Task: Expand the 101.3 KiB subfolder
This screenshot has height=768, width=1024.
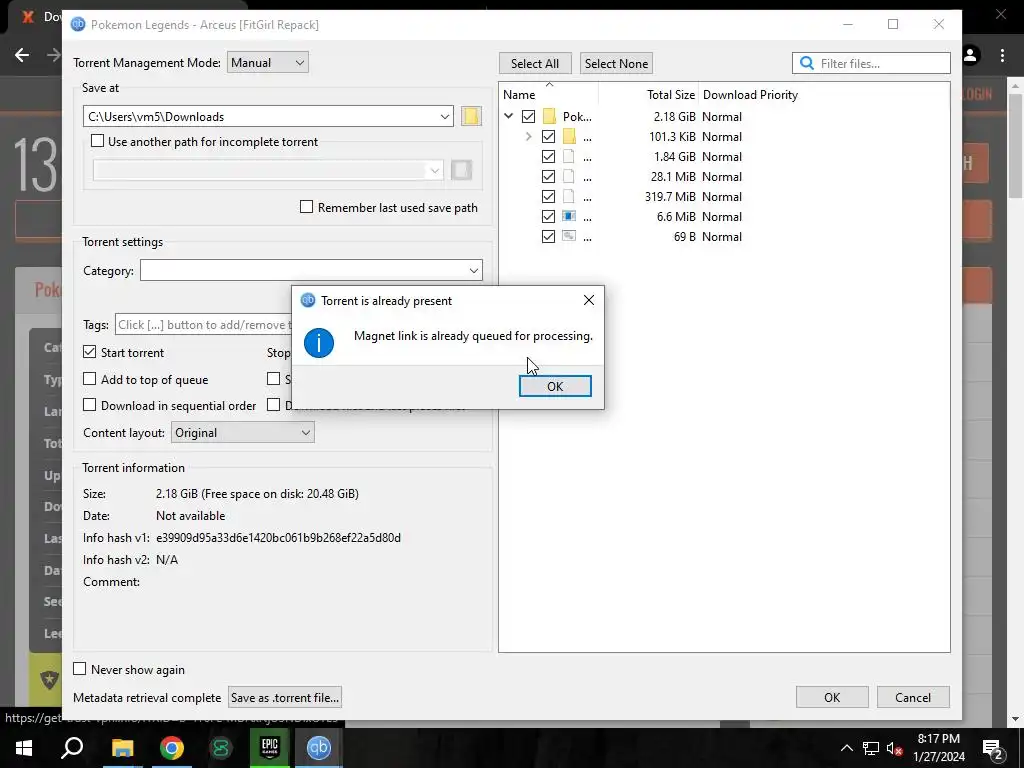Action: 528,136
